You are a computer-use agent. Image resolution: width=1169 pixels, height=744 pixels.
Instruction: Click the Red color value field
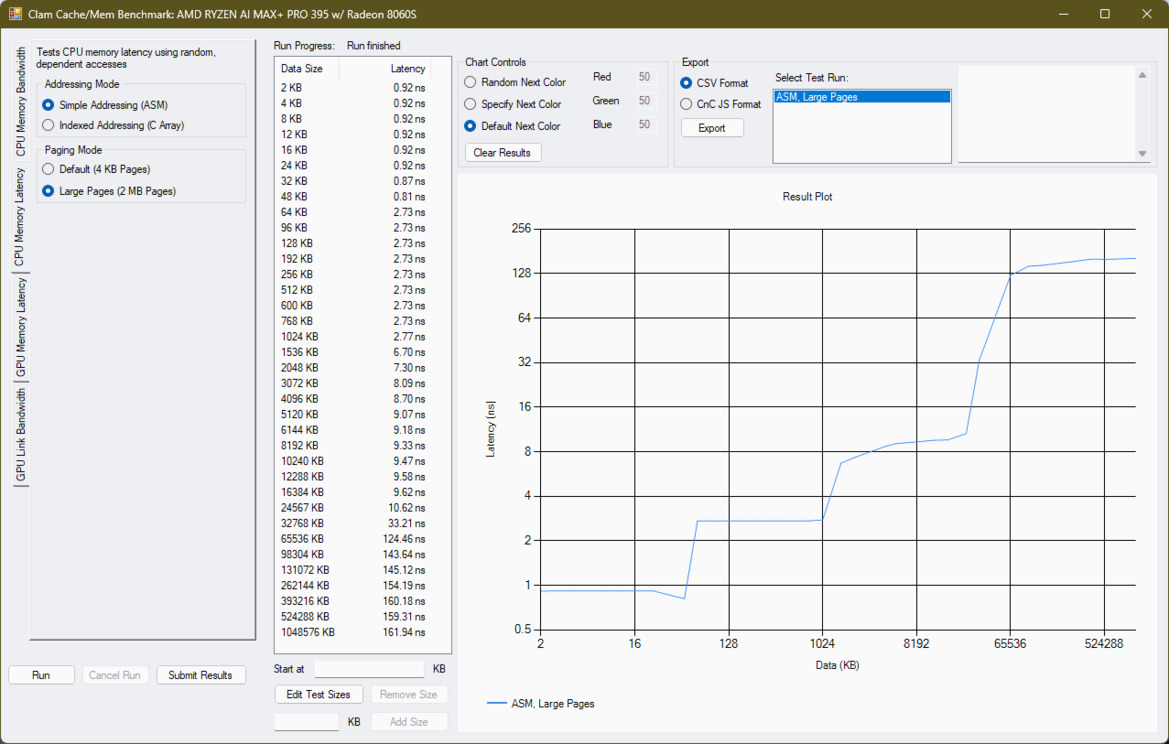point(645,77)
